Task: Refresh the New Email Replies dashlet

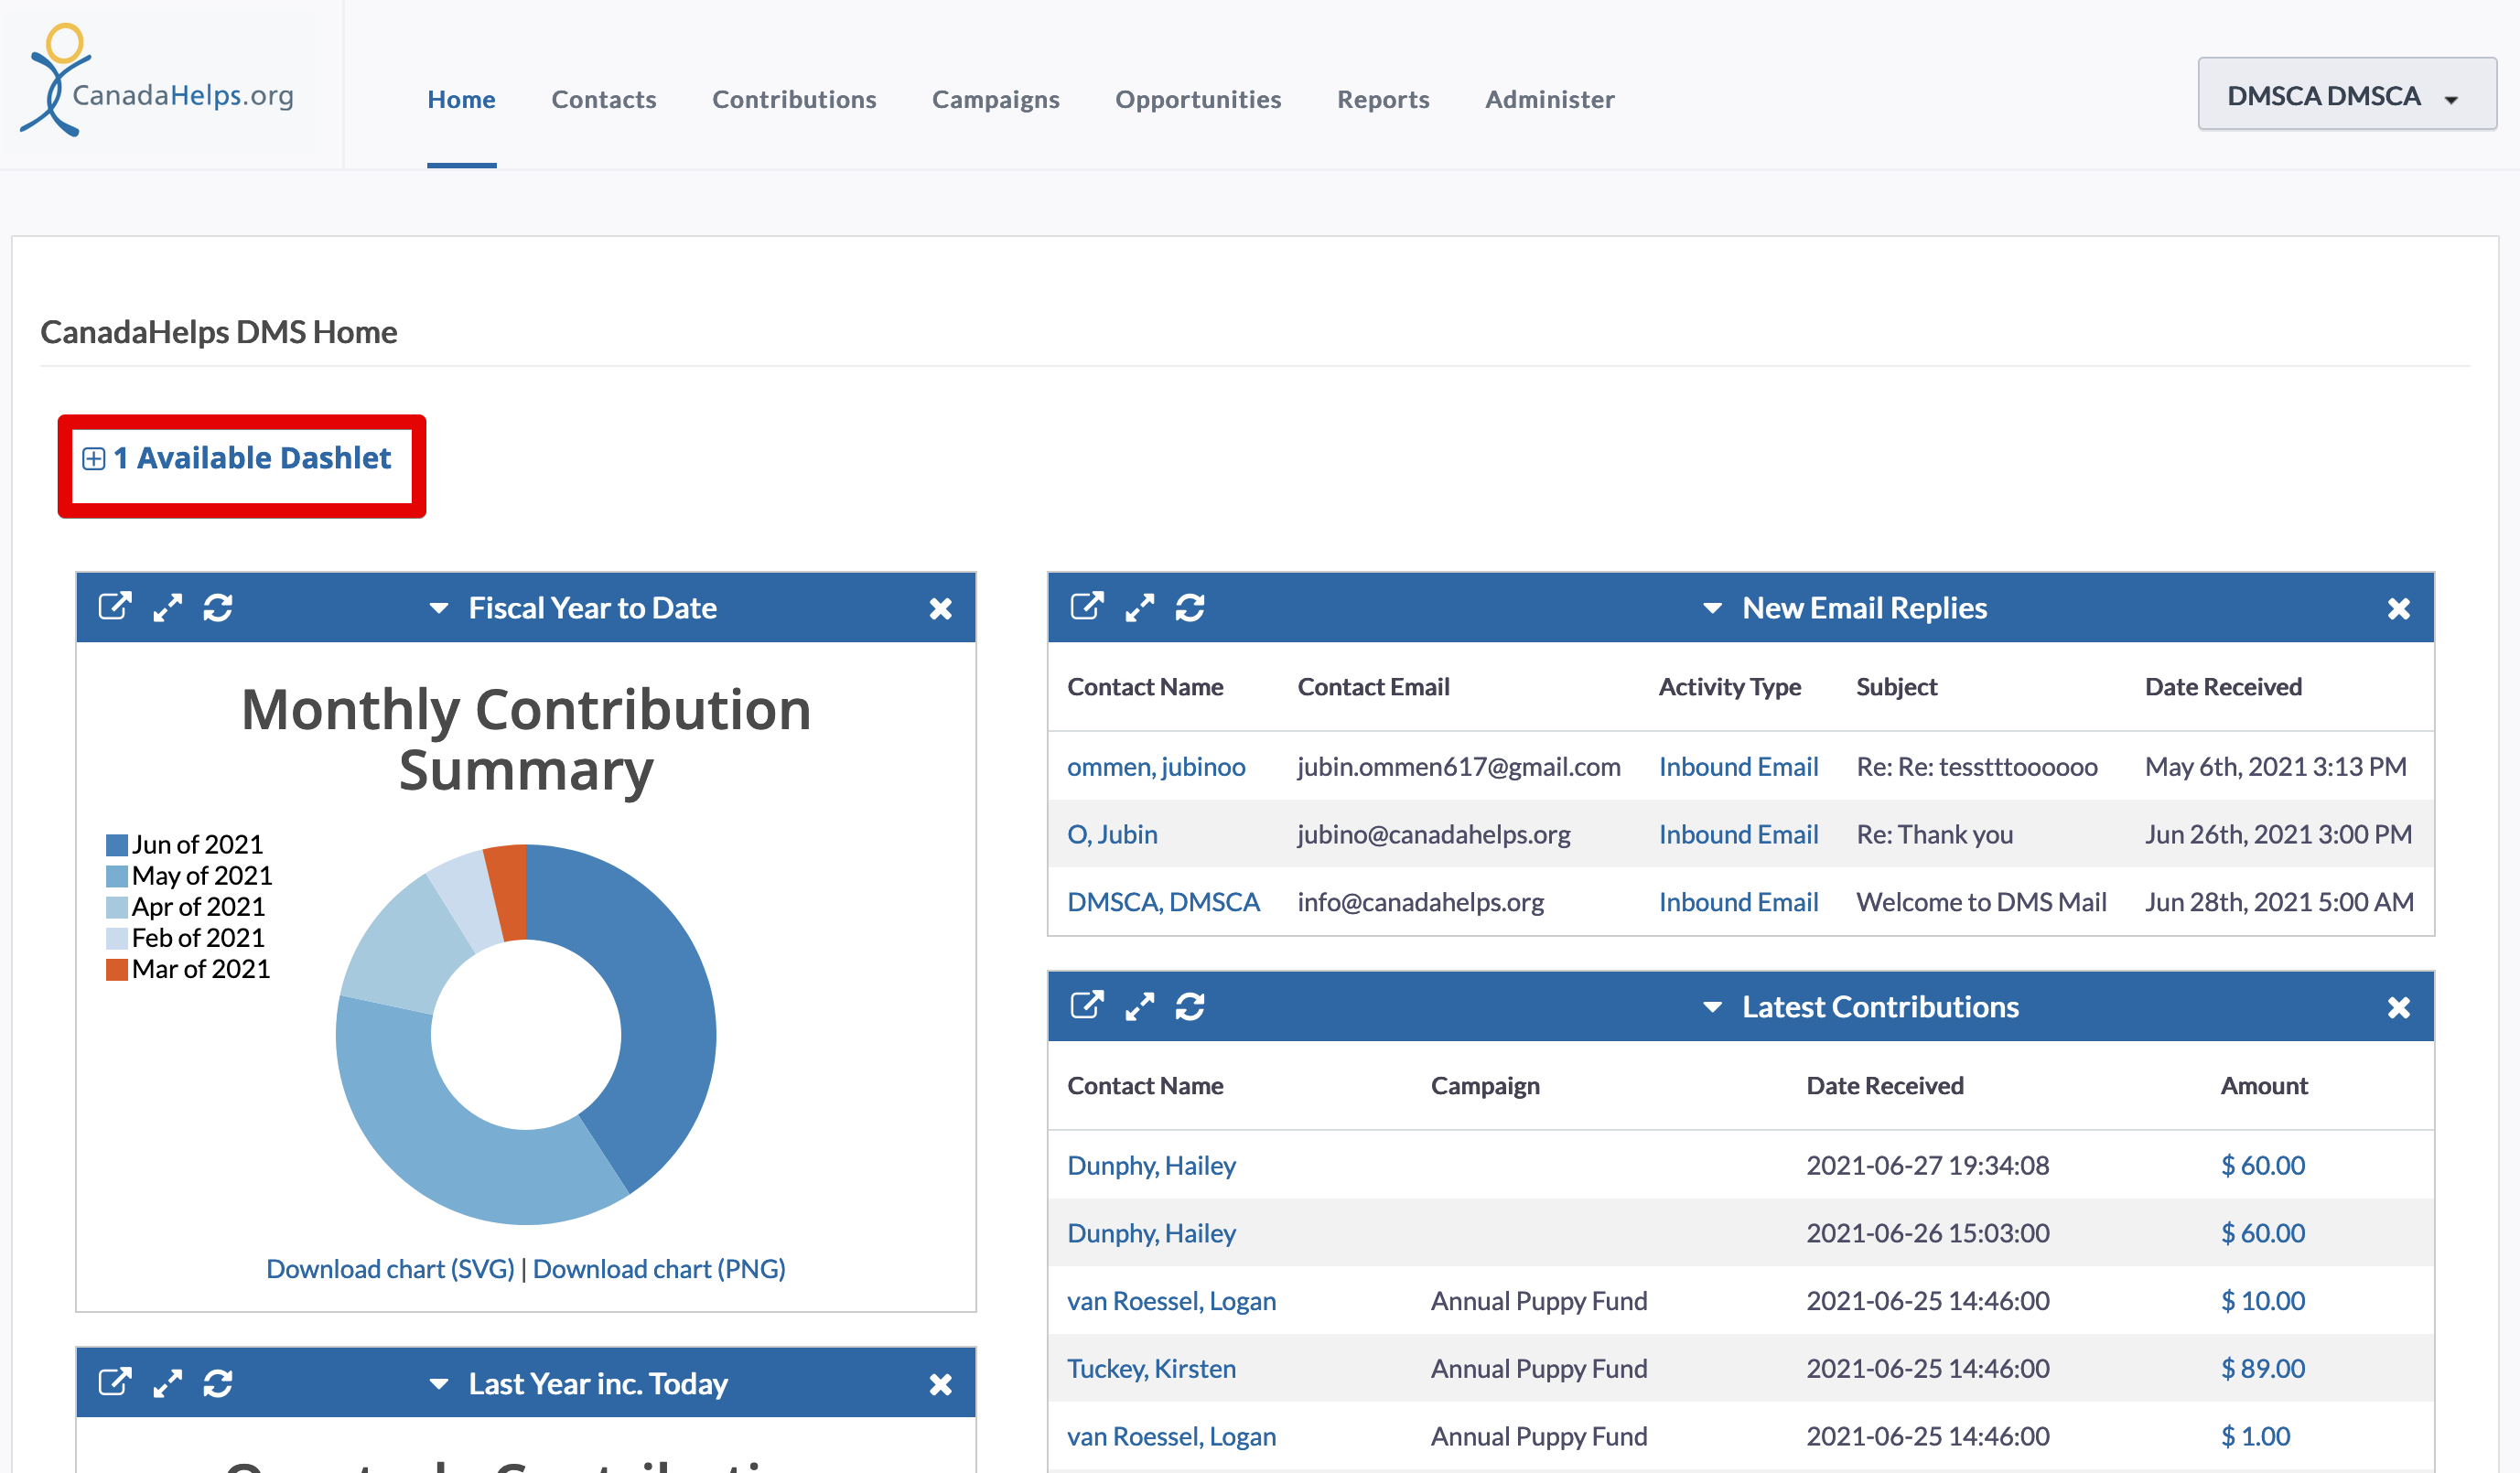Action: [1190, 607]
